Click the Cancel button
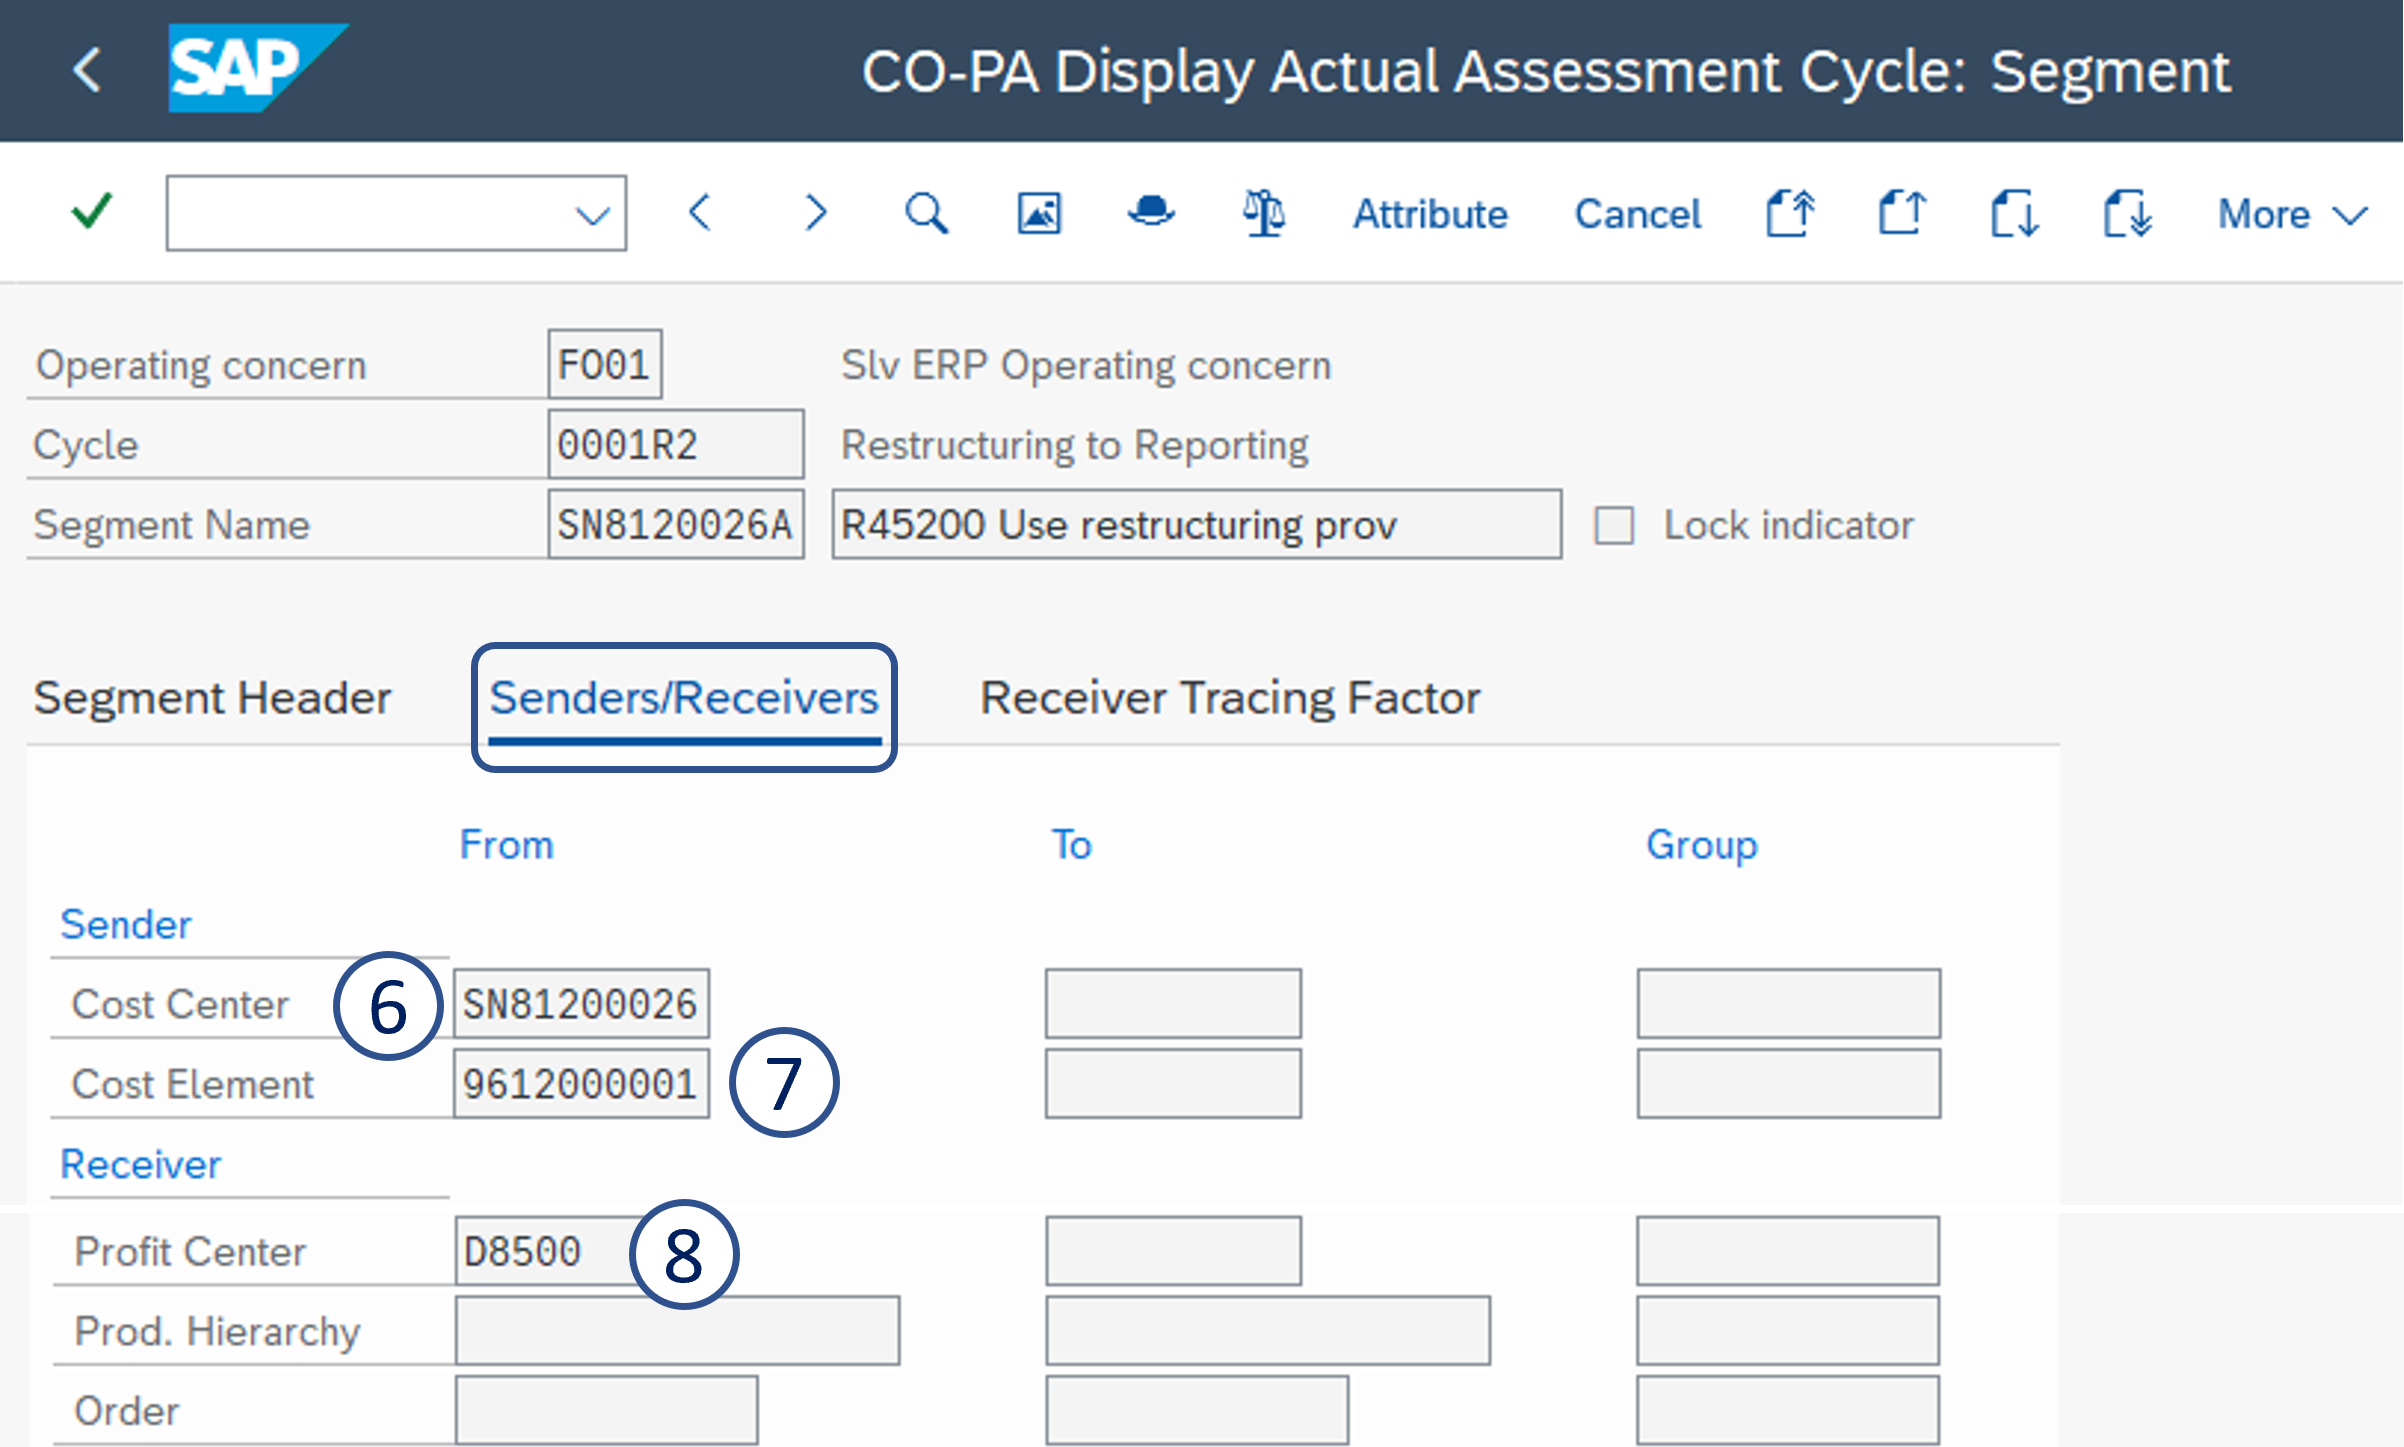This screenshot has width=2404, height=1447. coord(1638,214)
